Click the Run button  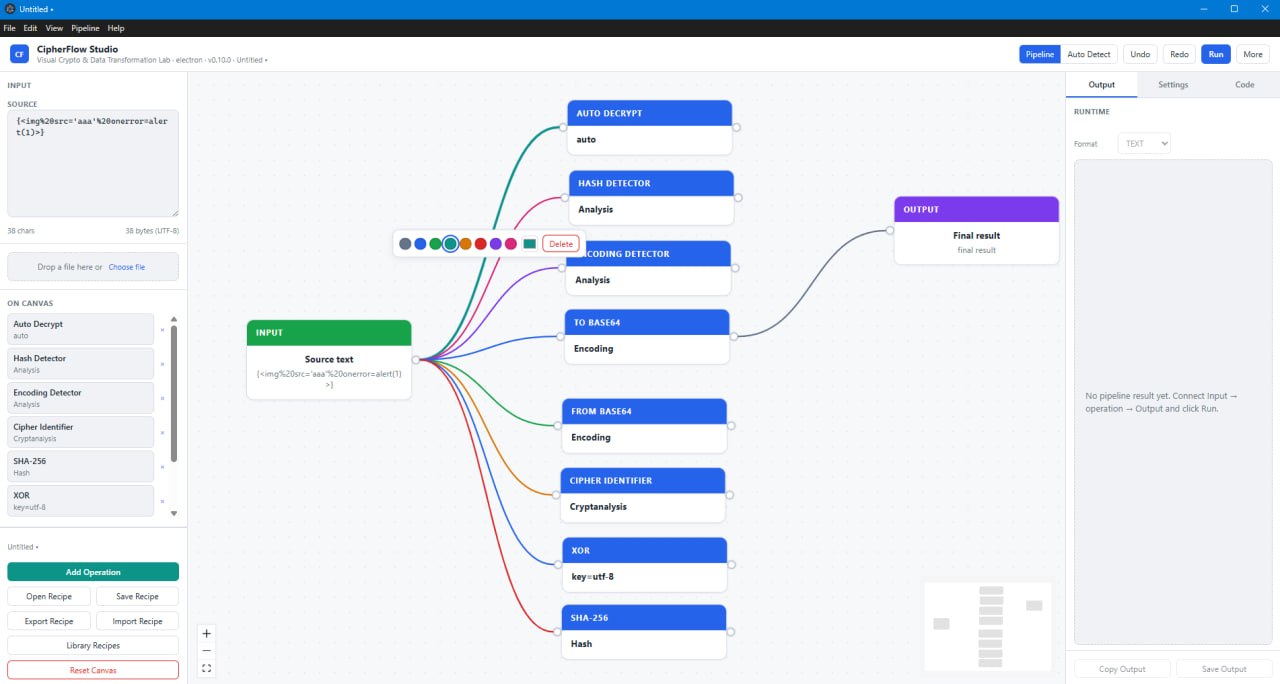point(1216,54)
